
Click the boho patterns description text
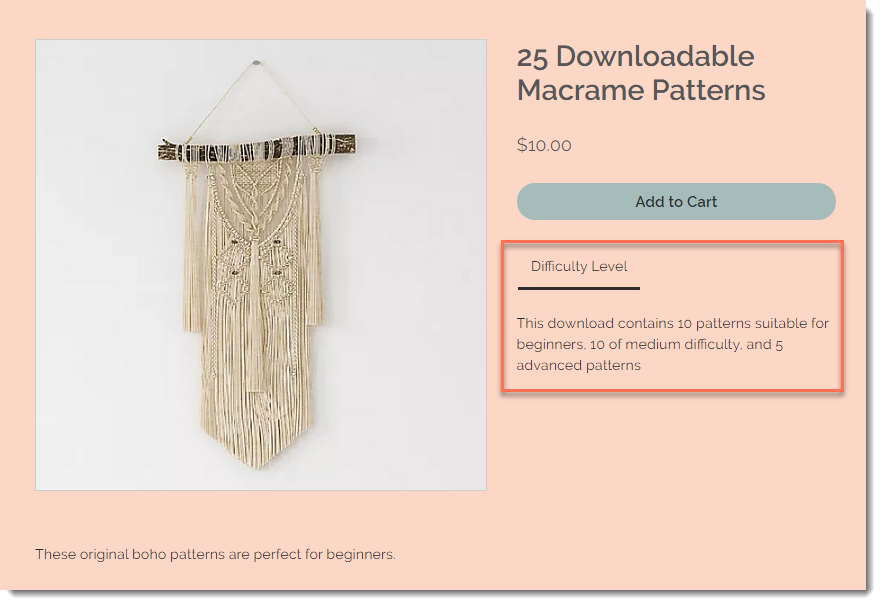(215, 554)
